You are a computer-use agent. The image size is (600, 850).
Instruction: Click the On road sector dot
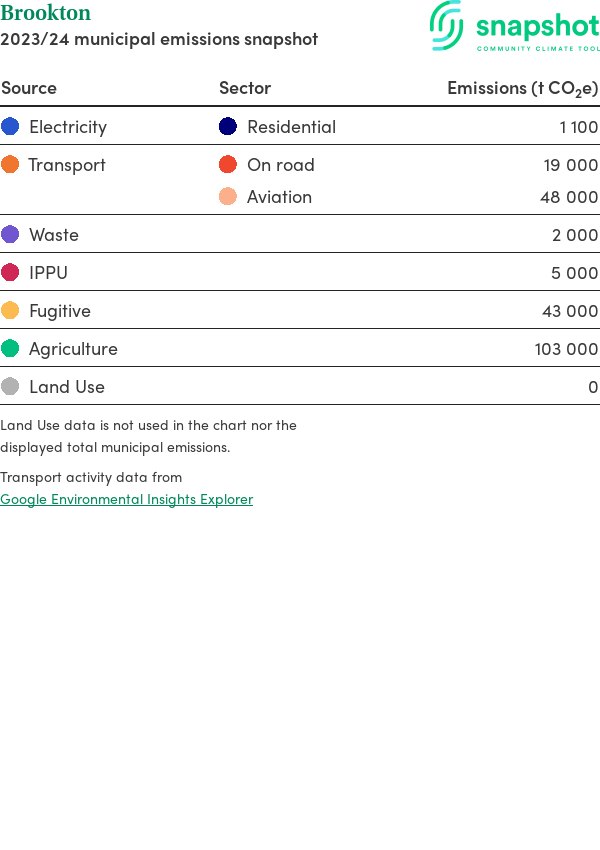228,164
